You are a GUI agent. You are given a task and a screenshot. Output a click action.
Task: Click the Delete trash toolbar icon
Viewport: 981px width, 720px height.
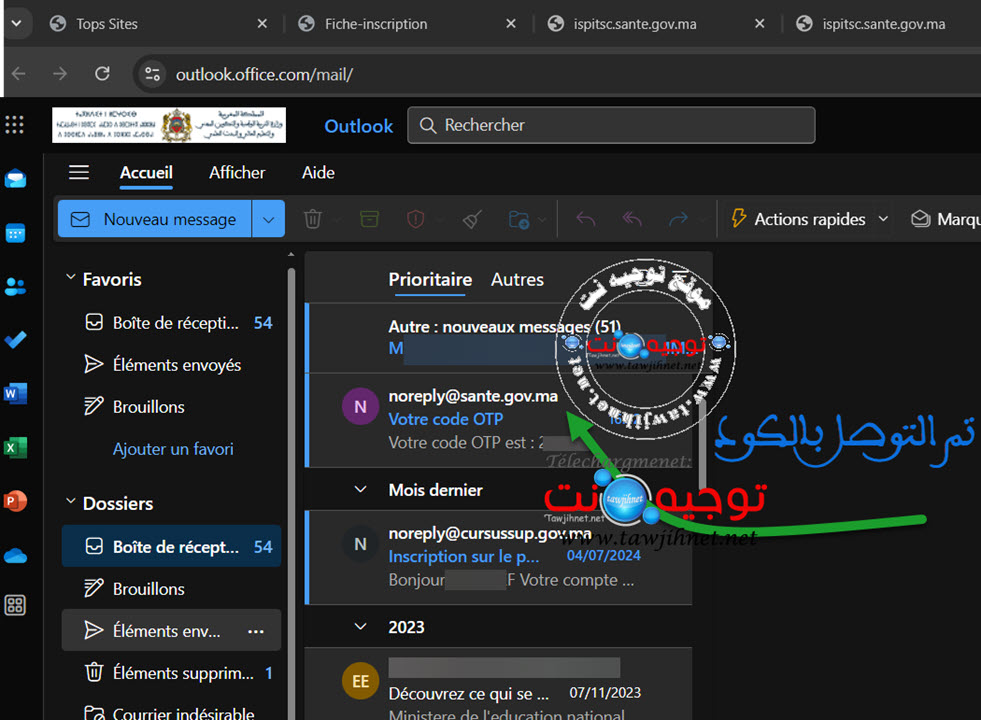[313, 219]
